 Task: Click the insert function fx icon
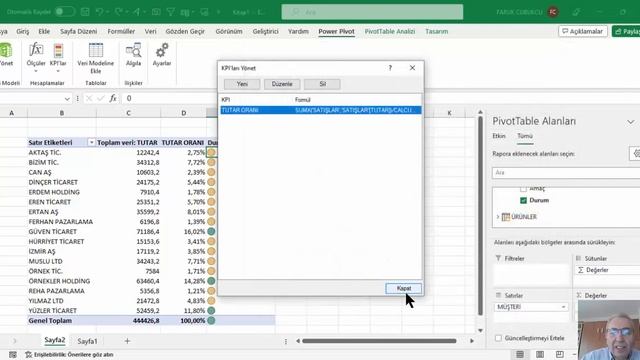coord(113,98)
